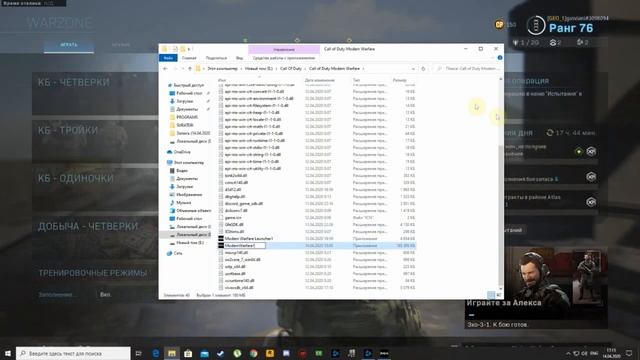Image resolution: width=640 pixels, height=360 pixels.
Task: Open Task View on the taskbar
Action: click(138, 353)
